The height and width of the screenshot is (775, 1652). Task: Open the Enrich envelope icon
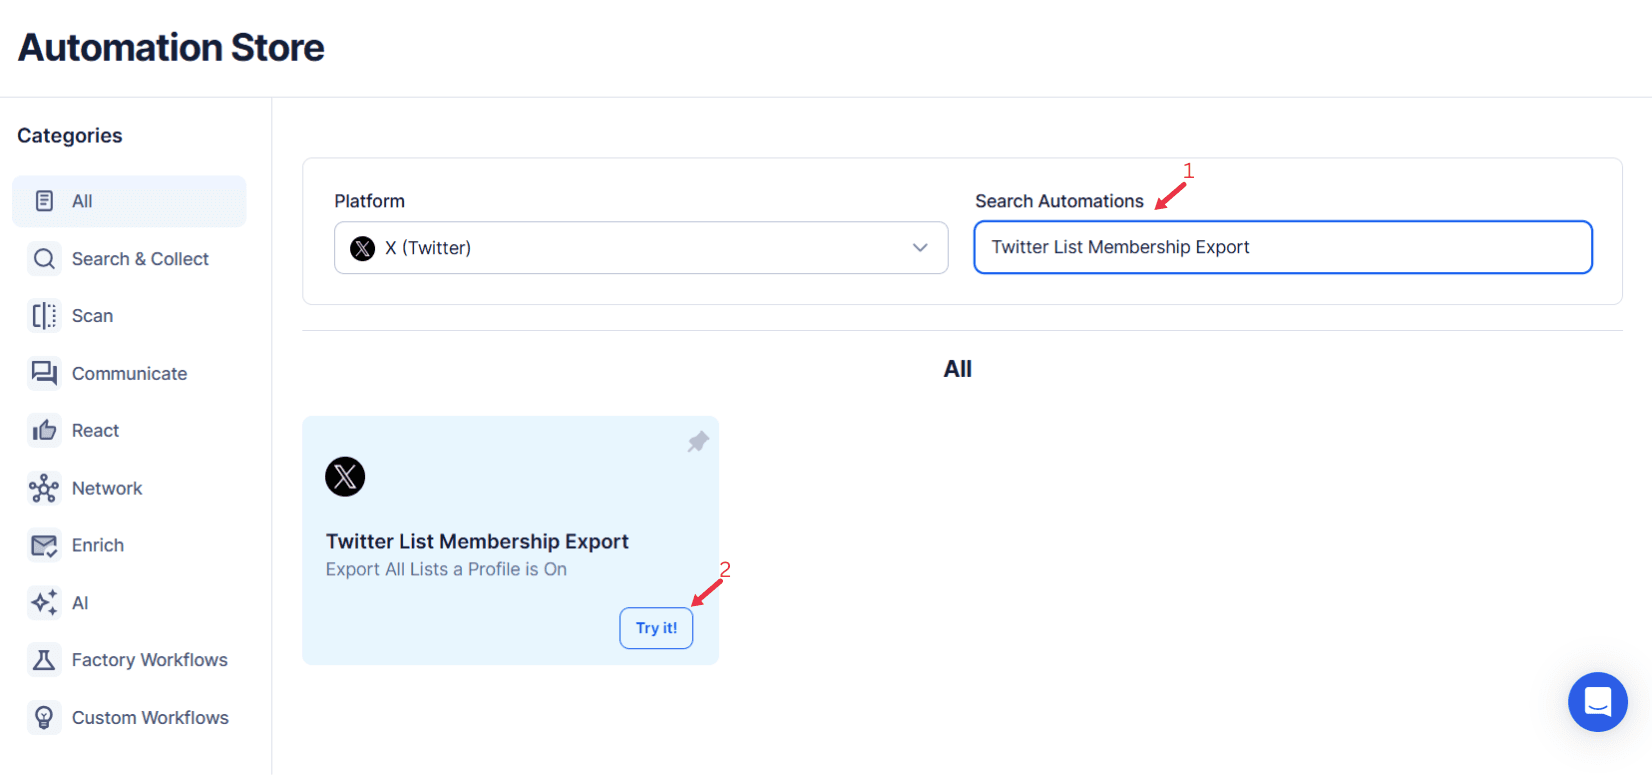(44, 545)
